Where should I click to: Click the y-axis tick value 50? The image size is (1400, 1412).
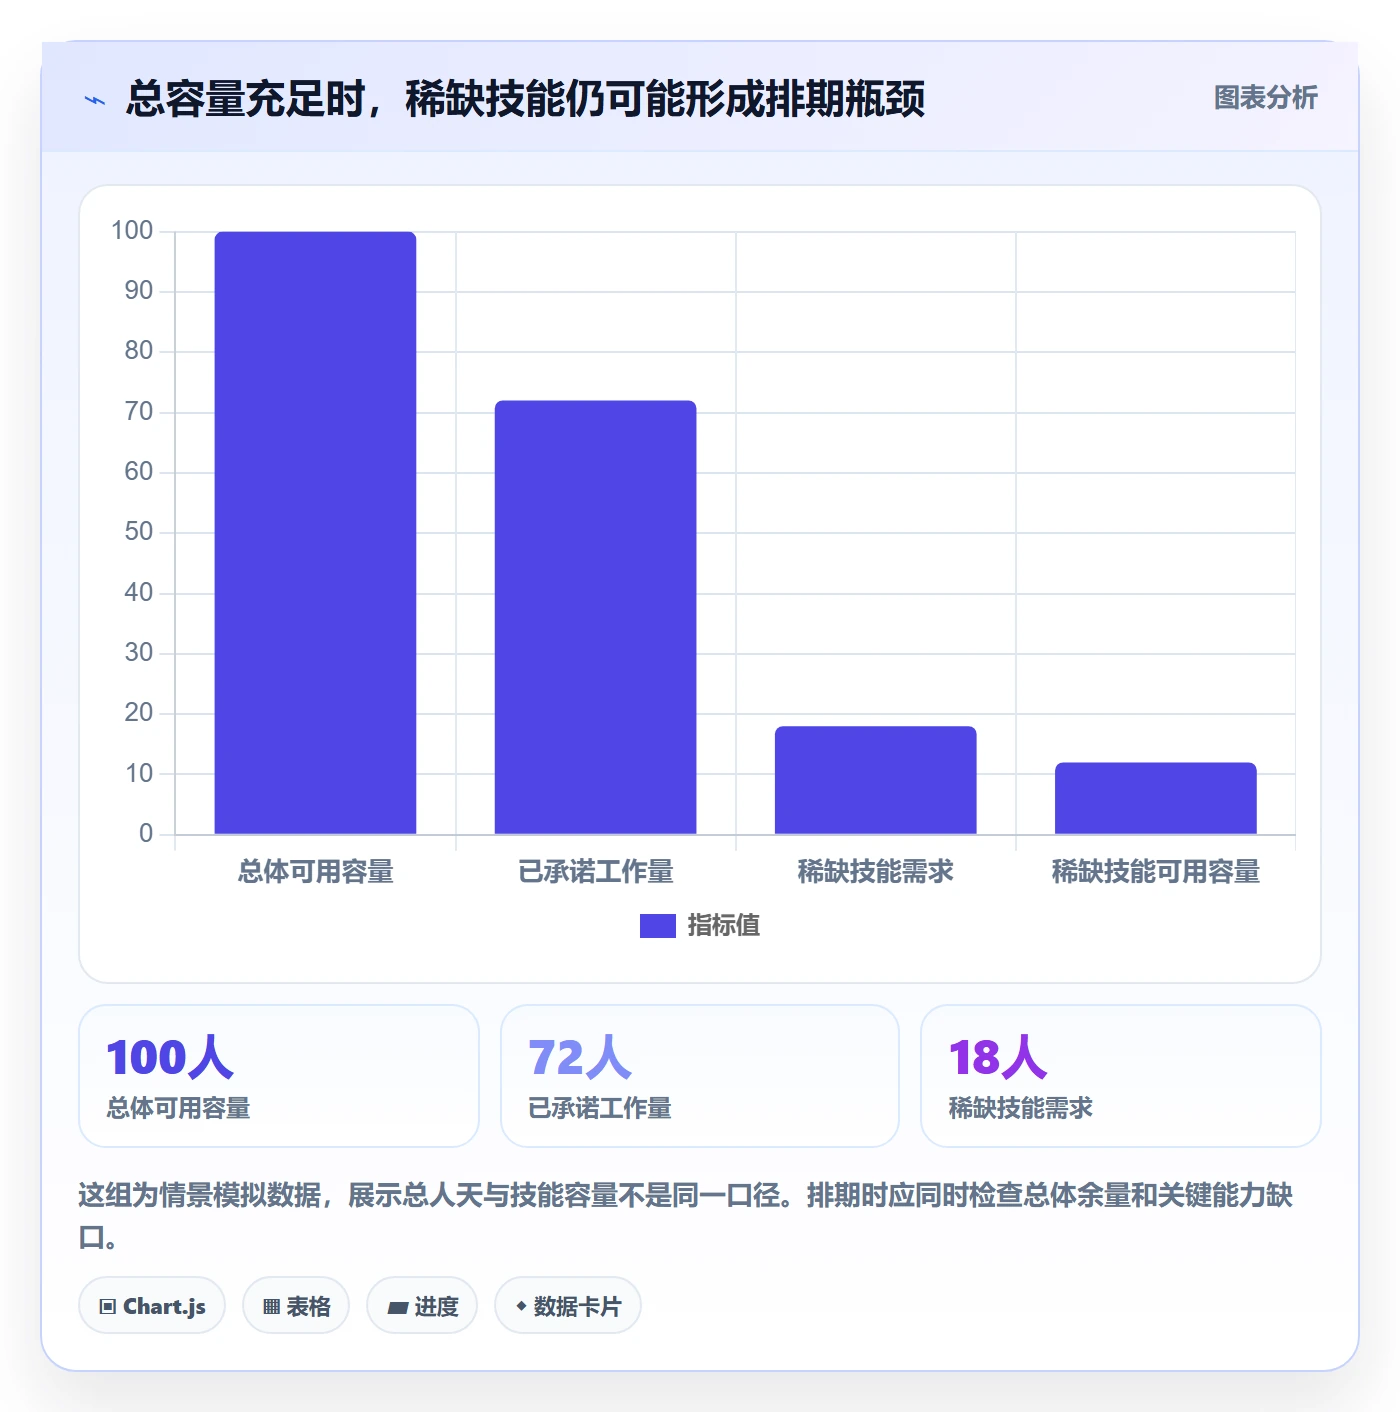tap(139, 532)
